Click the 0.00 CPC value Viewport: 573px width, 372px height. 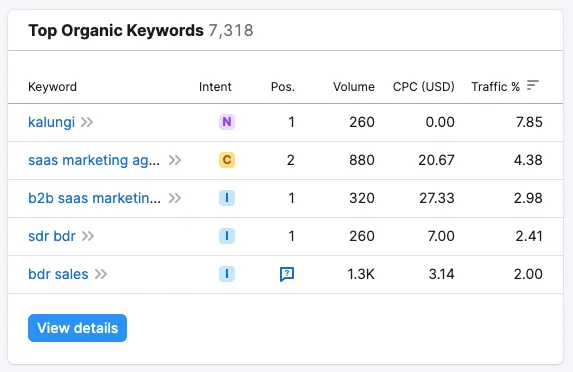[x=440, y=122]
